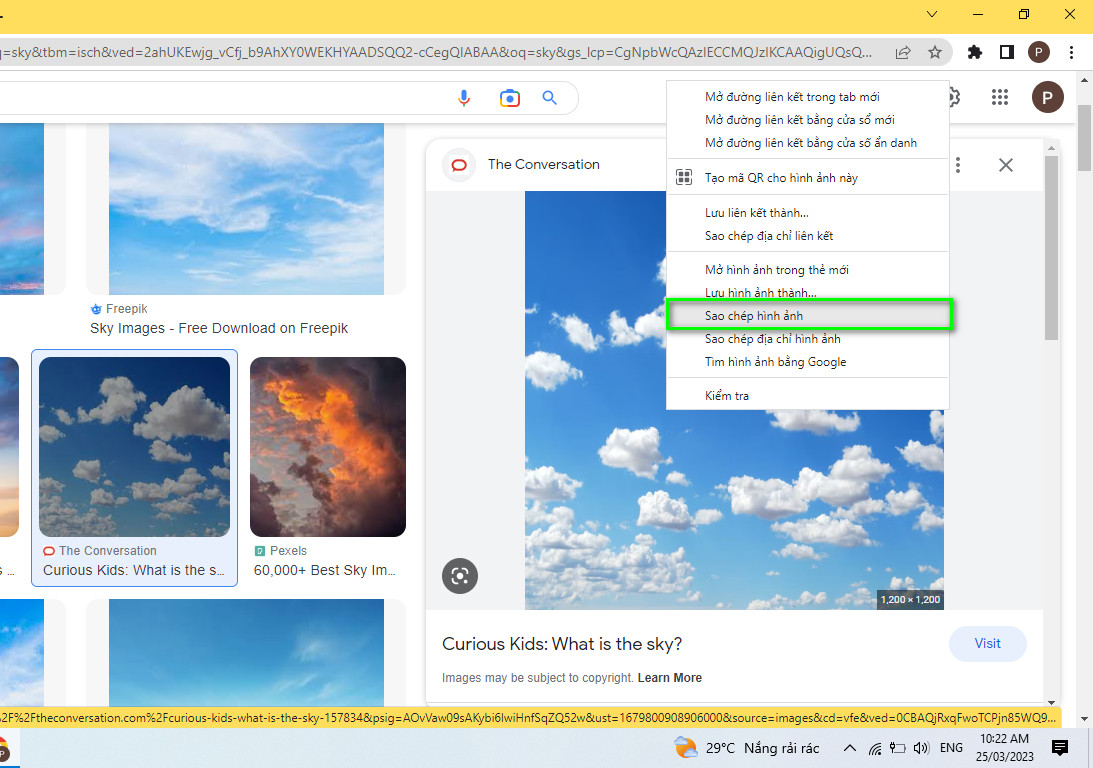Open the Google account avatar P
Screen dimensions: 1093x768
[1047, 98]
